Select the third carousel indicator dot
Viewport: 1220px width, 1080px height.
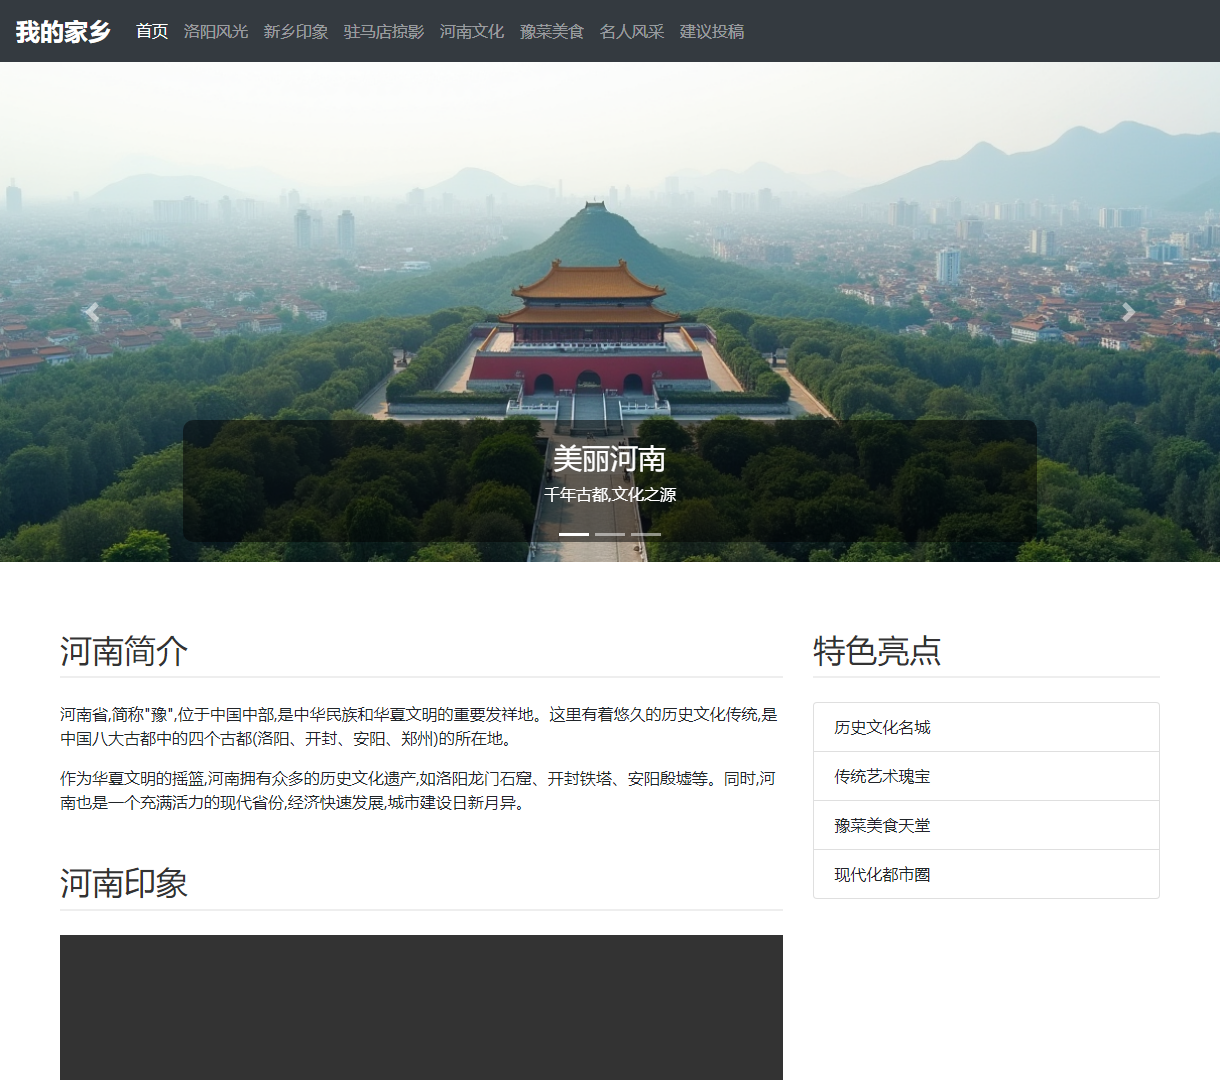coord(648,535)
